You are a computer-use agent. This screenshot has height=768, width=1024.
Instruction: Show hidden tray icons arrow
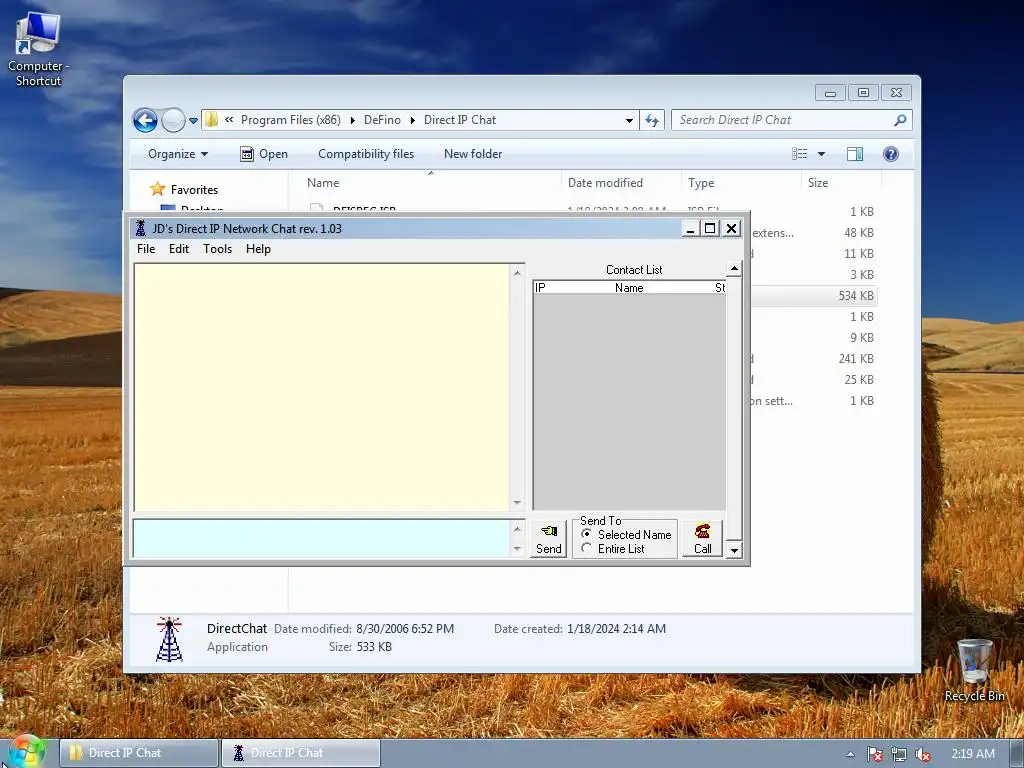850,754
